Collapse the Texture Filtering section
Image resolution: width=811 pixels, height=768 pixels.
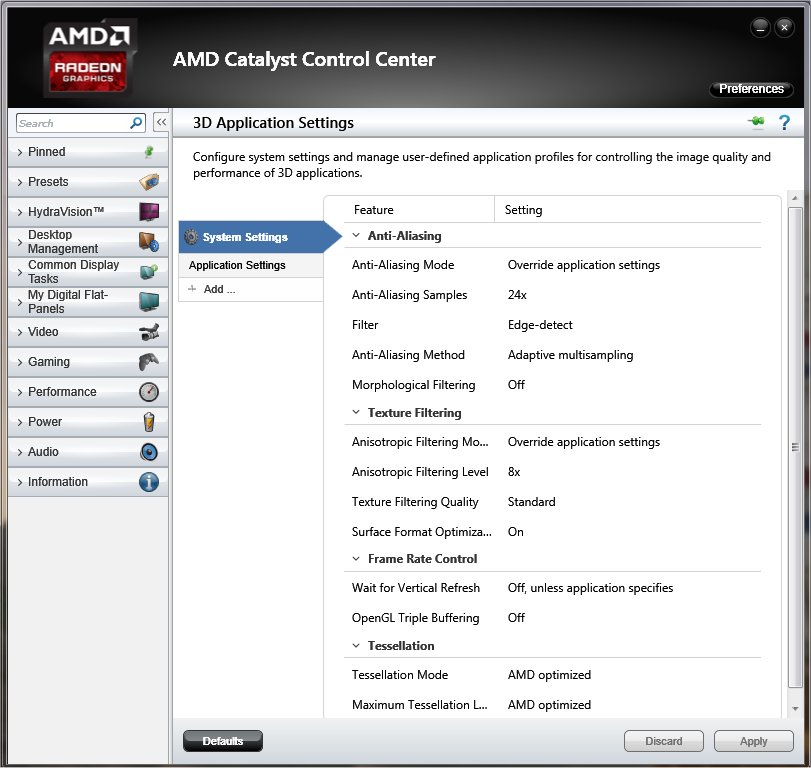[356, 412]
